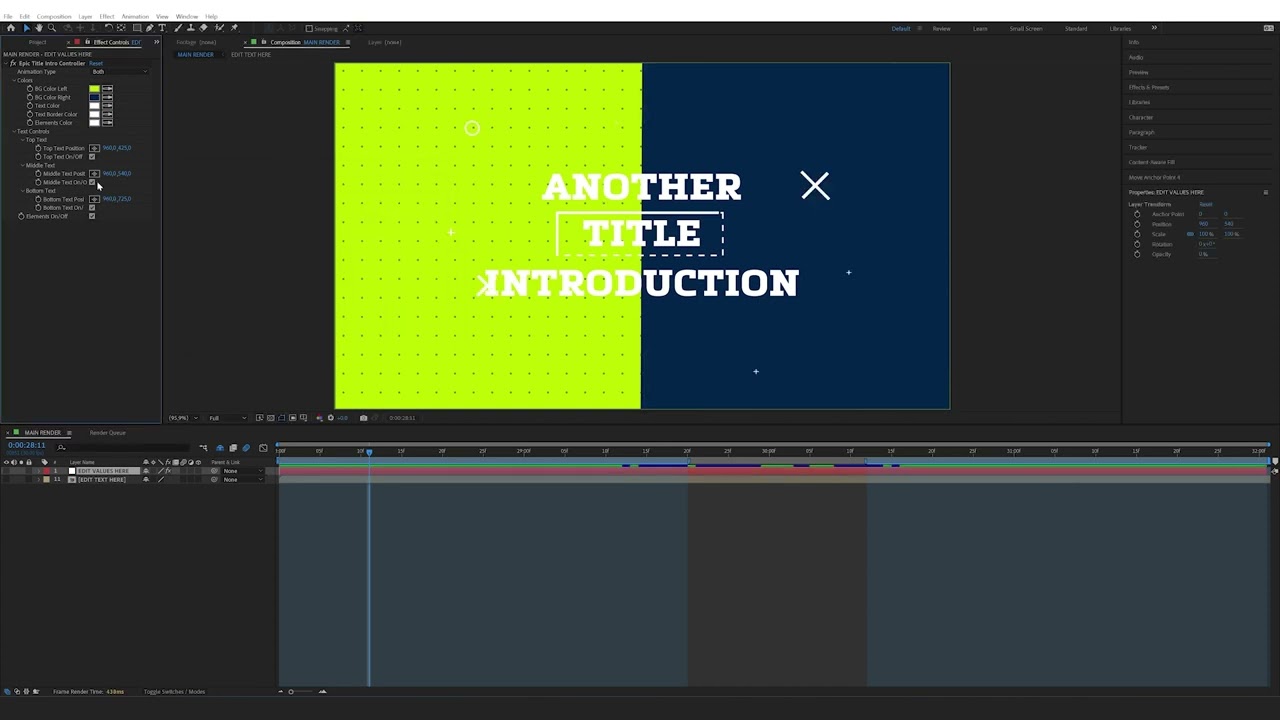Select the Rectangle shape tool
1280x720 pixels.
pos(137,28)
